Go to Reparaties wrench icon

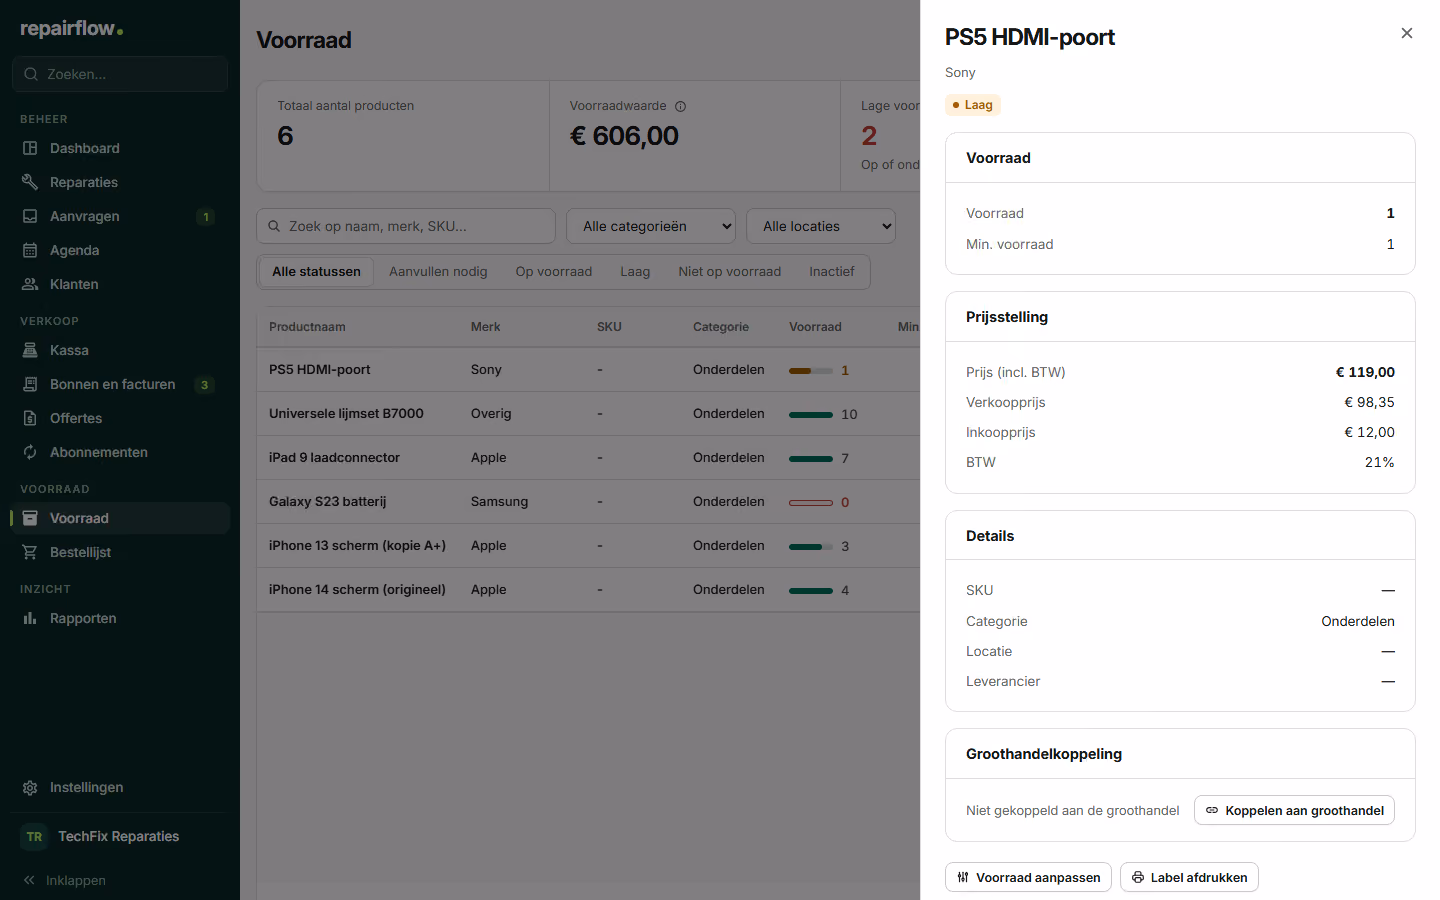click(x=30, y=182)
